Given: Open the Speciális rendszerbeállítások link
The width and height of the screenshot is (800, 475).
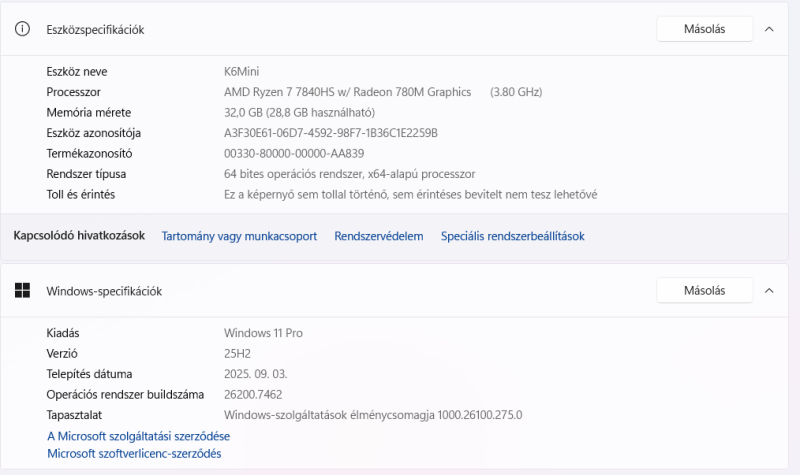Looking at the screenshot, I should pyautogui.click(x=512, y=236).
